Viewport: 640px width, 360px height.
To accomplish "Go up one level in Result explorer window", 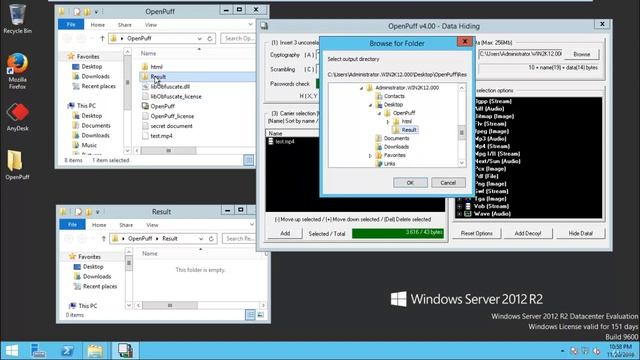I will (104, 238).
